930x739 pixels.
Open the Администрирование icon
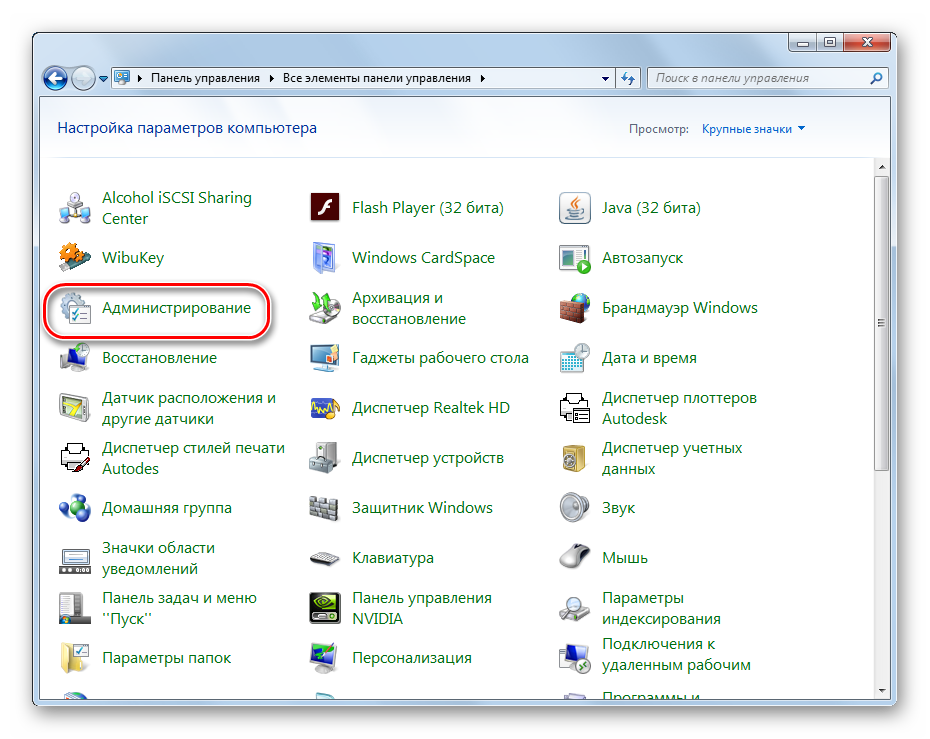pos(76,308)
